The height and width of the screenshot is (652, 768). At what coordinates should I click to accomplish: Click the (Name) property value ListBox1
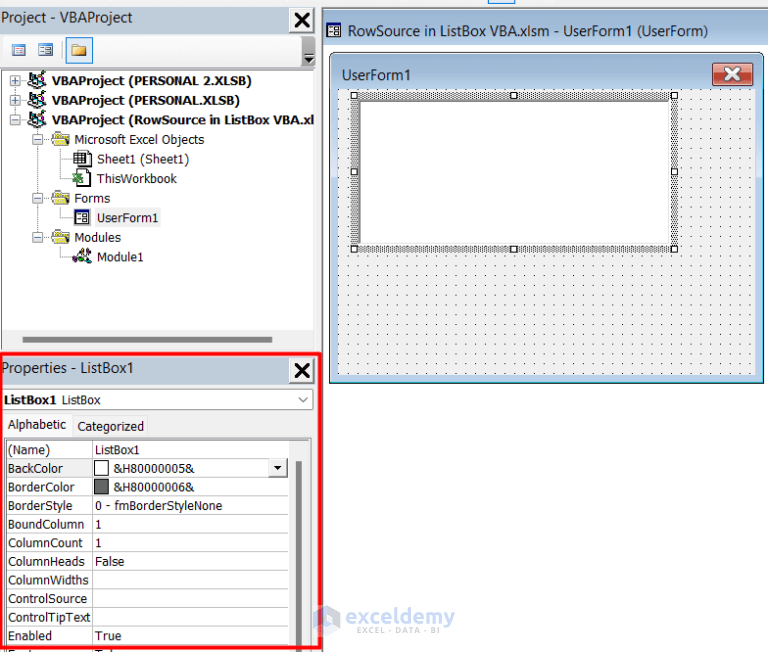coord(191,450)
